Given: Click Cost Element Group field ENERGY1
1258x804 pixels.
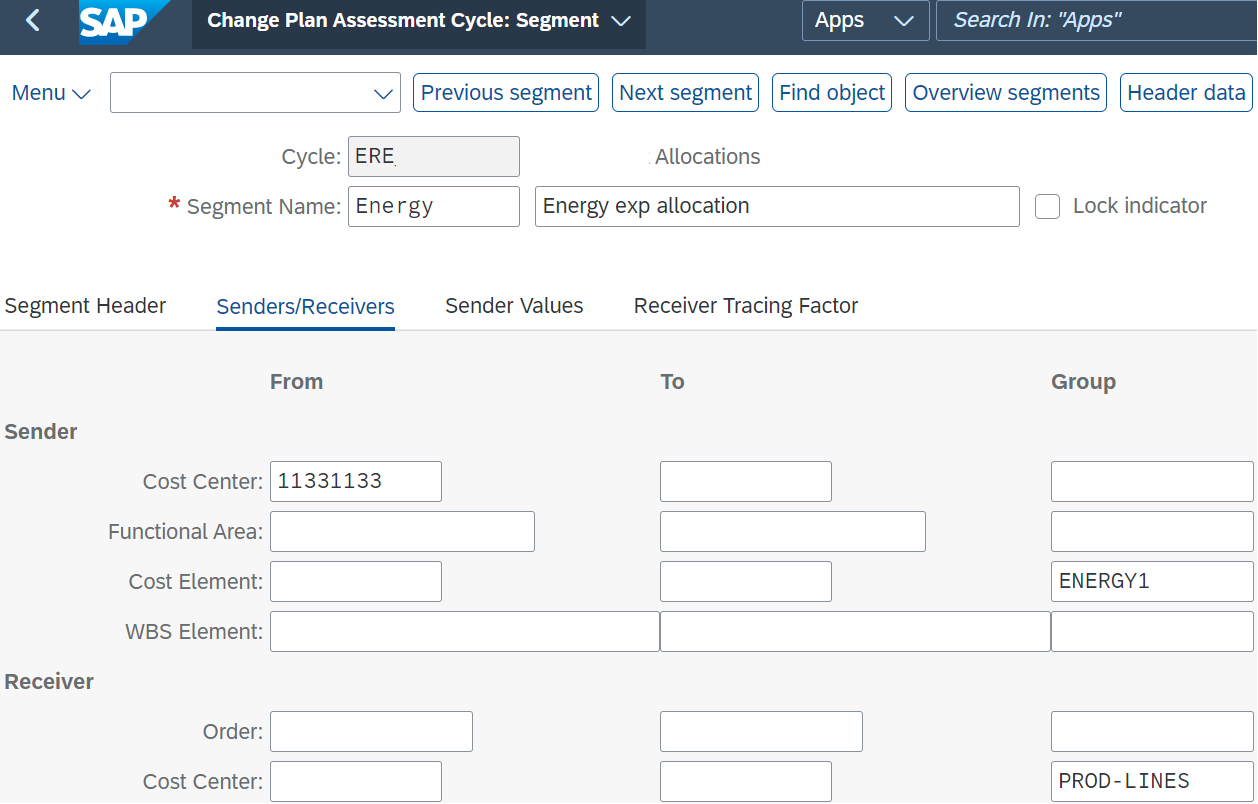Looking at the screenshot, I should 1152,581.
